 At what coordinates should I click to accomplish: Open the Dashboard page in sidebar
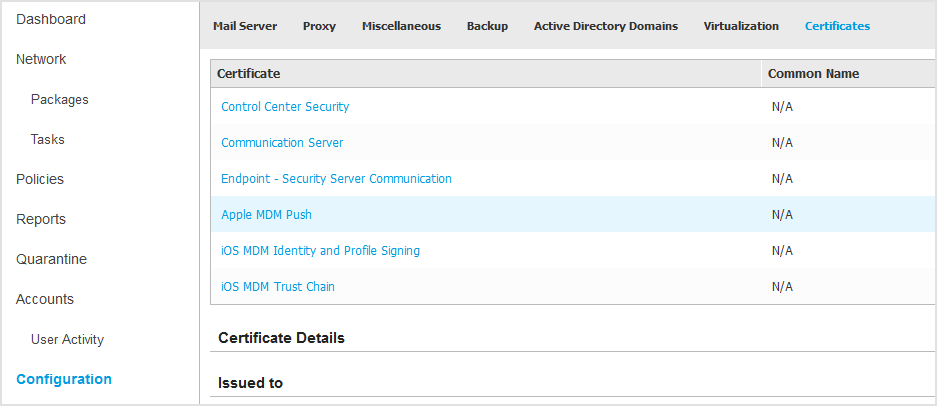51,19
